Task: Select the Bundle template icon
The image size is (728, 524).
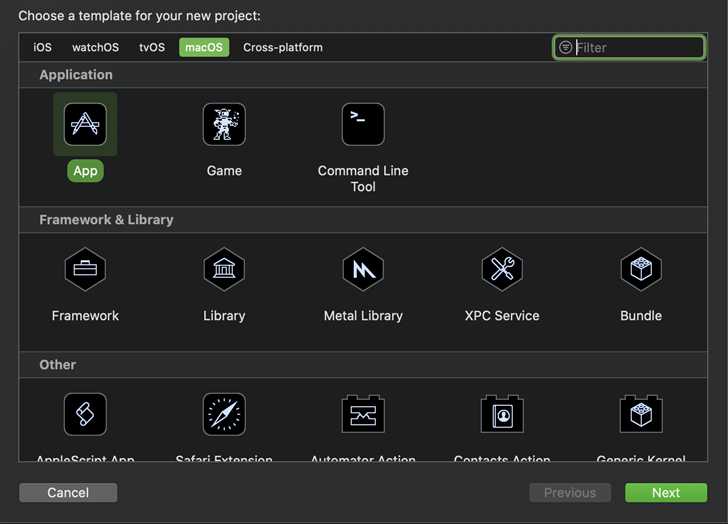Action: [641, 269]
